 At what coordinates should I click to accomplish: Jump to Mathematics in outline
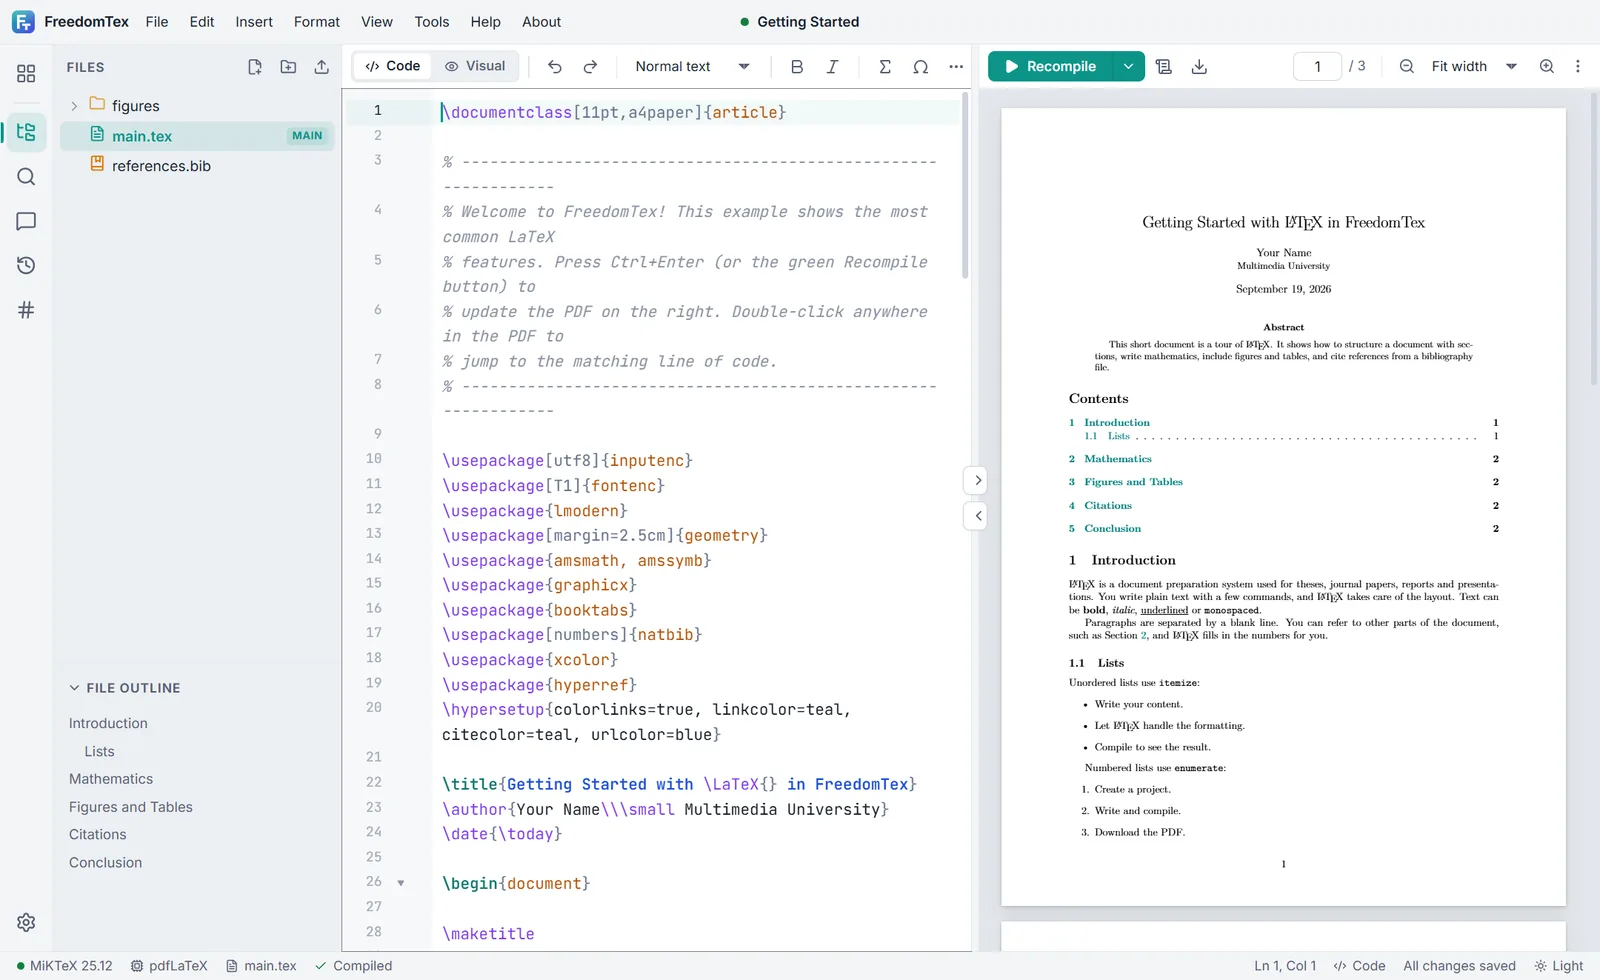(x=111, y=779)
